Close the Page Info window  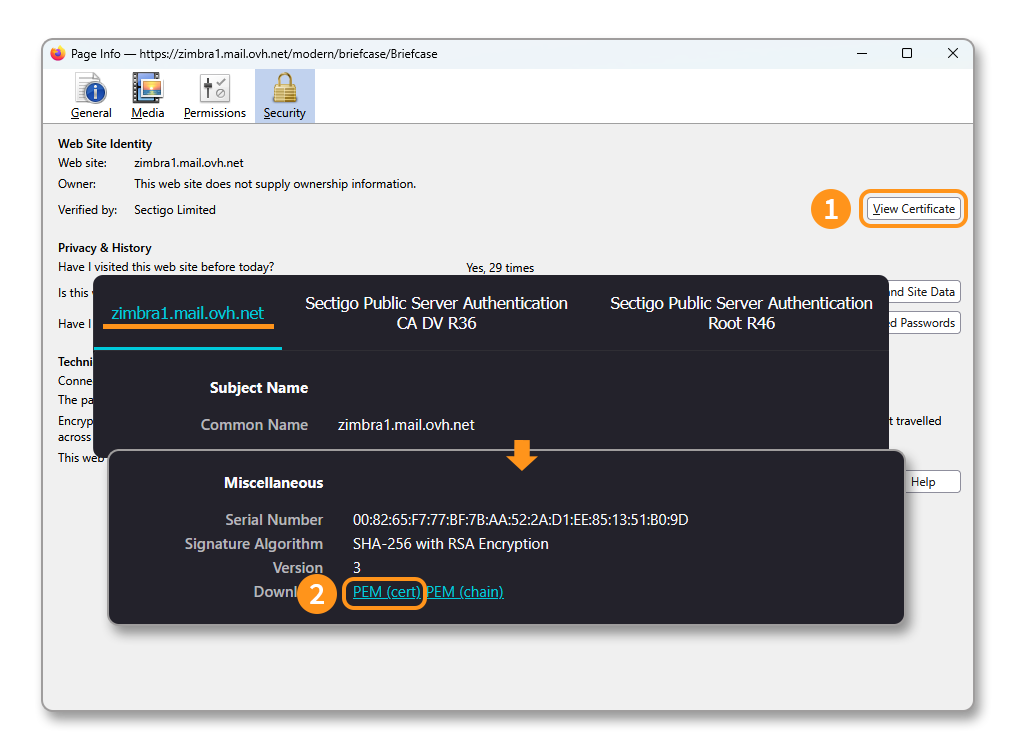pos(952,54)
